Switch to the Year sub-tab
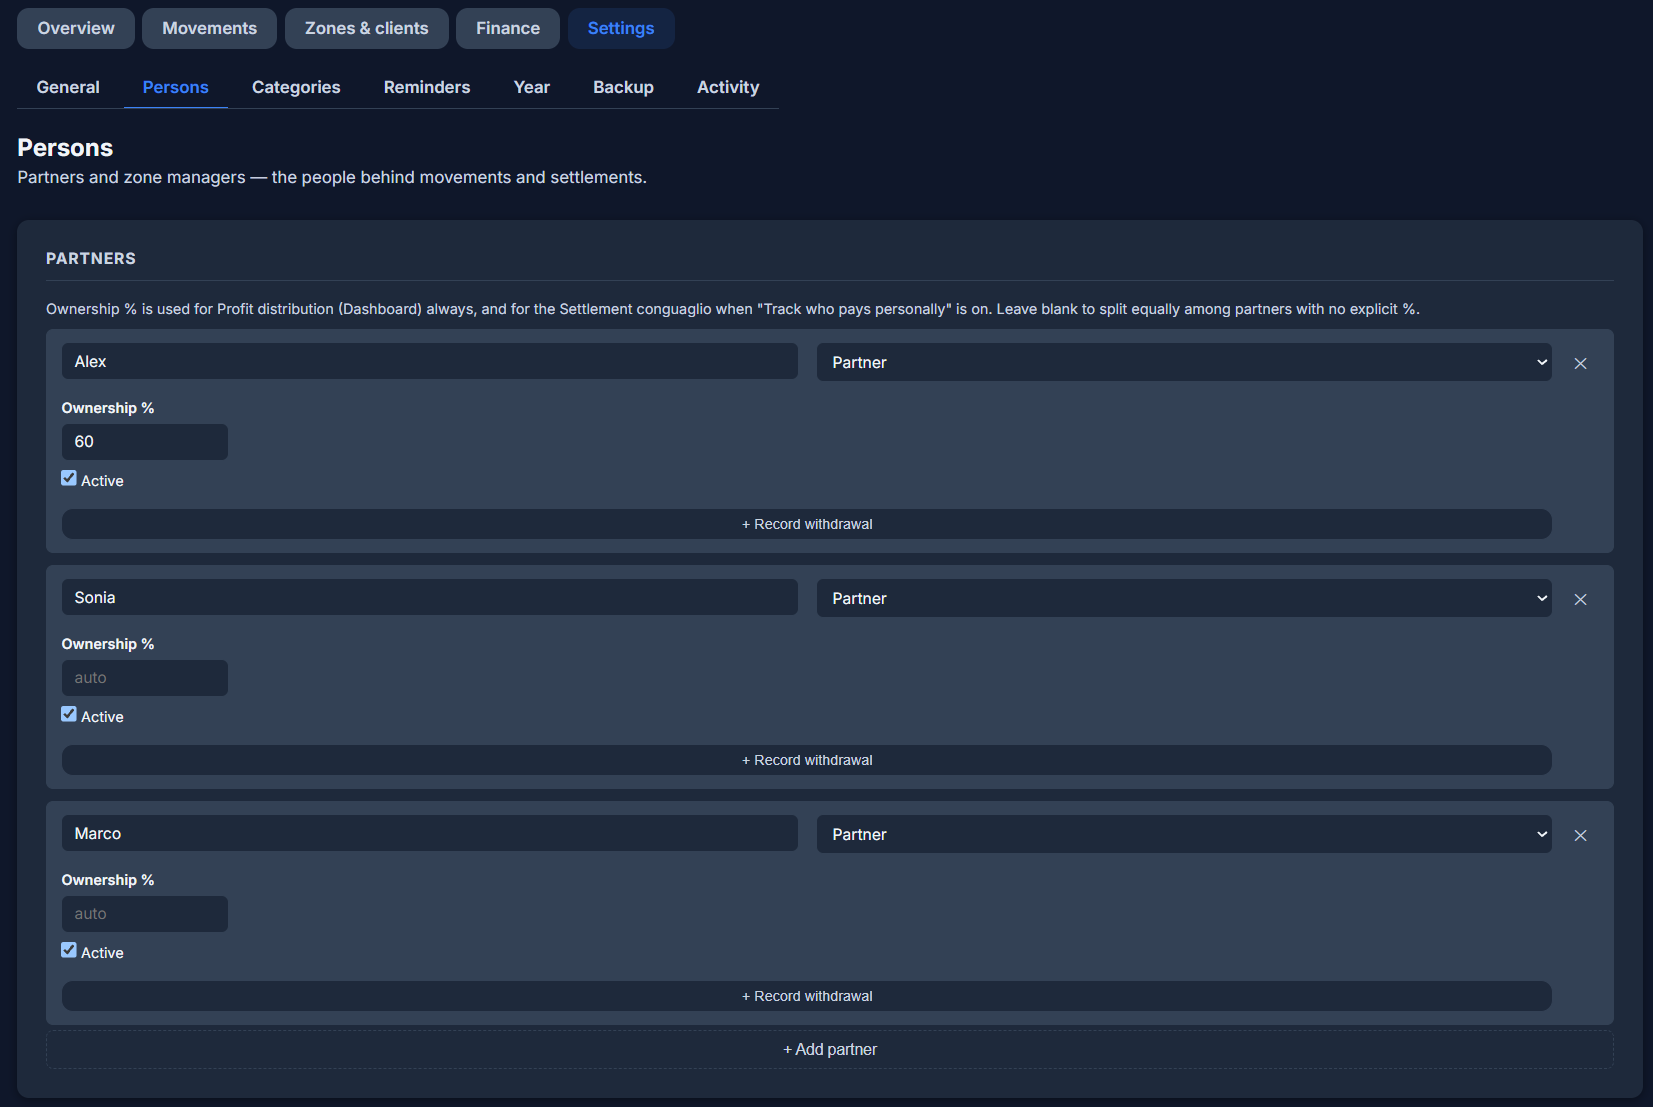This screenshot has width=1653, height=1107. pos(532,87)
